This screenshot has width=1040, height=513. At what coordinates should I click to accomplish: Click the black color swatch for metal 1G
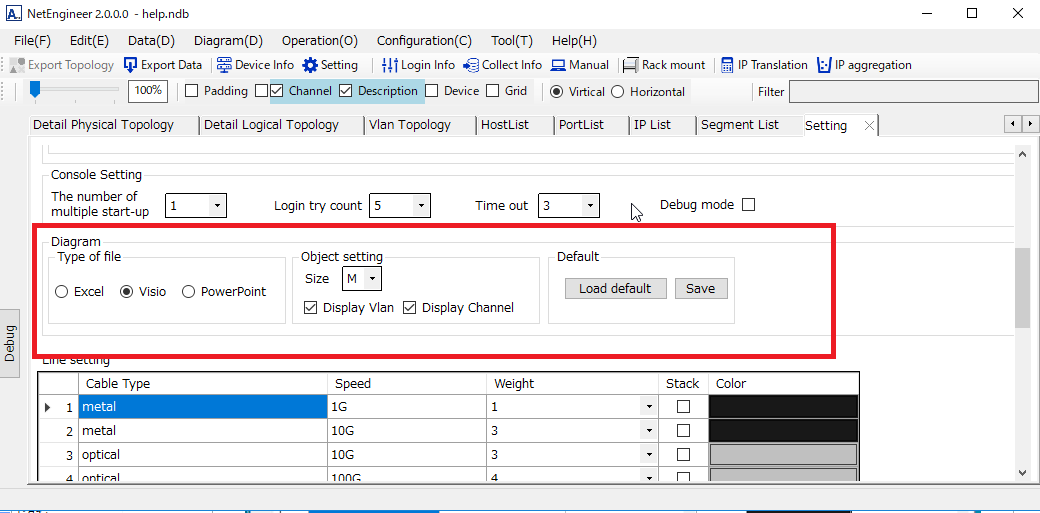tap(783, 407)
